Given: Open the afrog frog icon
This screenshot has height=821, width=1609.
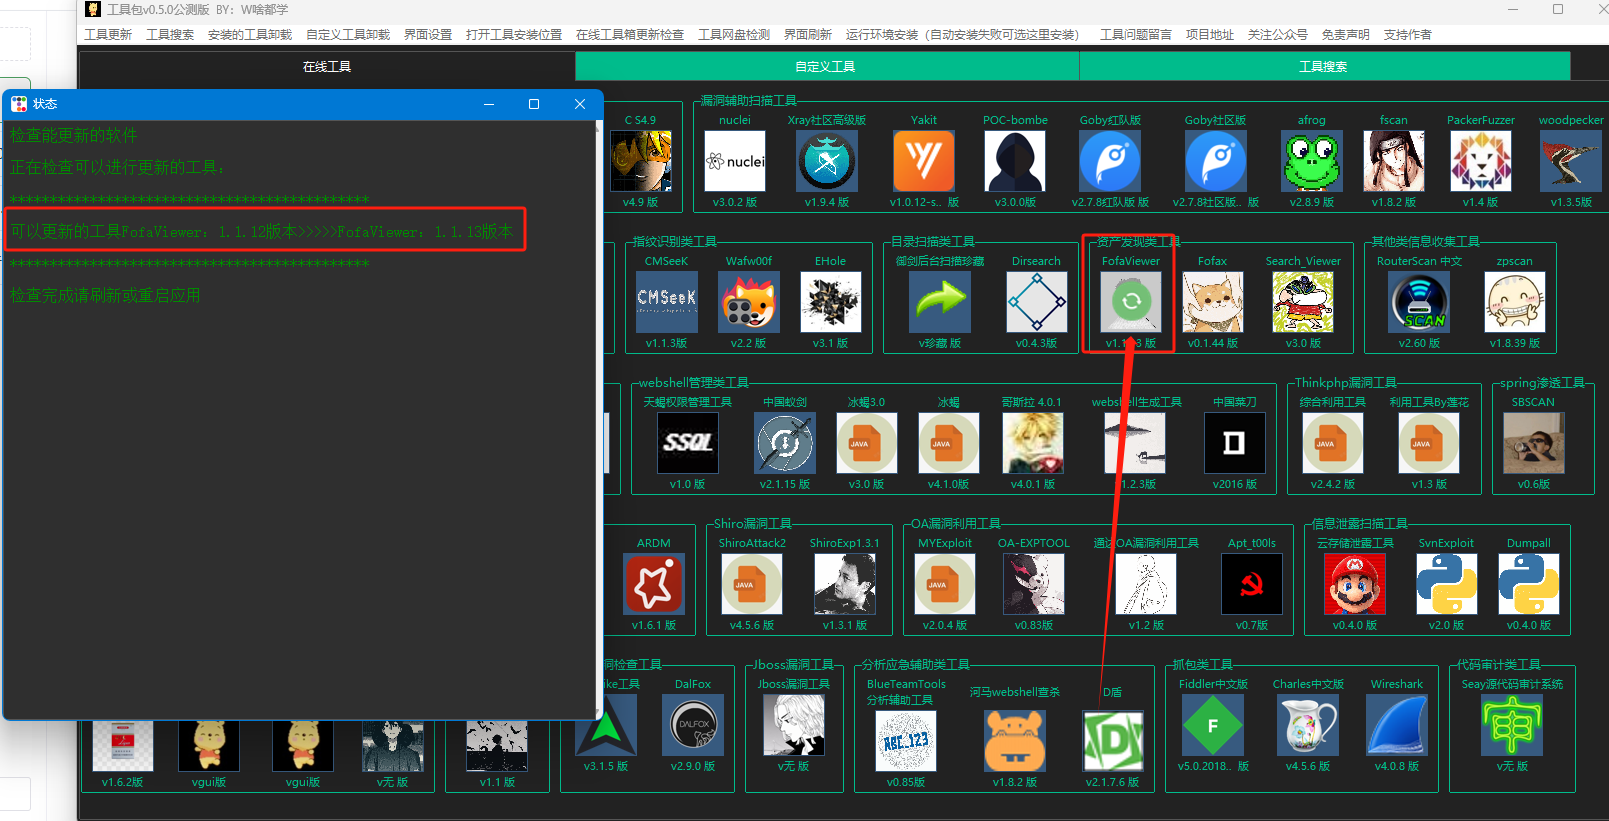Looking at the screenshot, I should [x=1312, y=161].
